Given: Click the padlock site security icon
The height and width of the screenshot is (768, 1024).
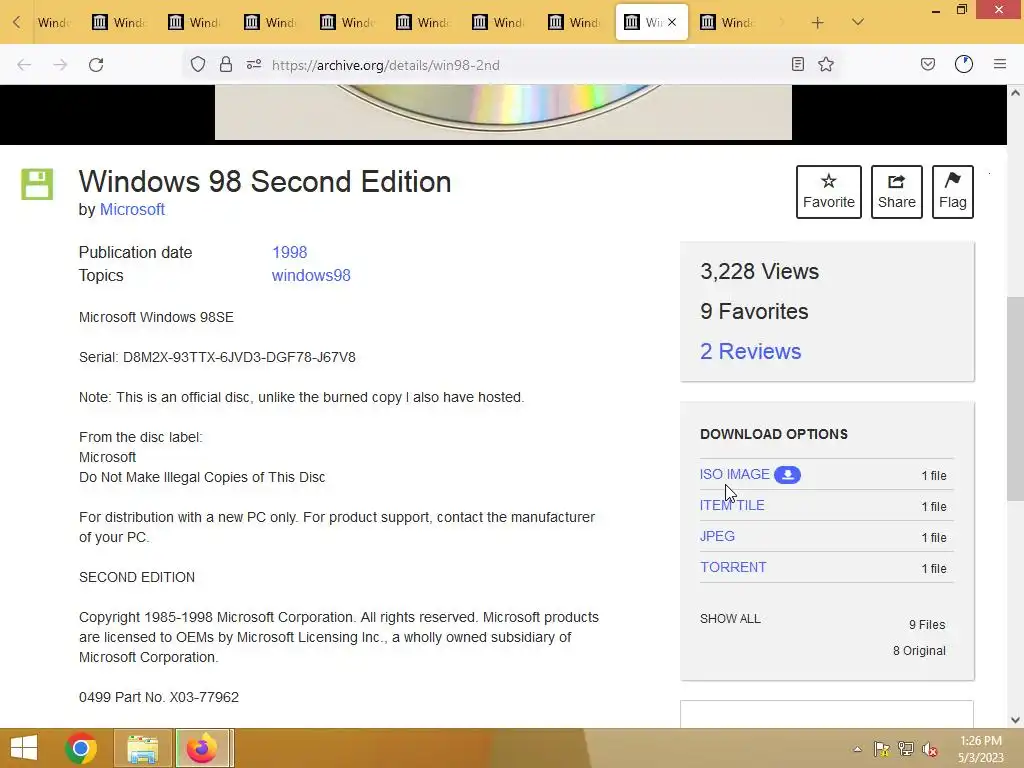Looking at the screenshot, I should tap(226, 64).
